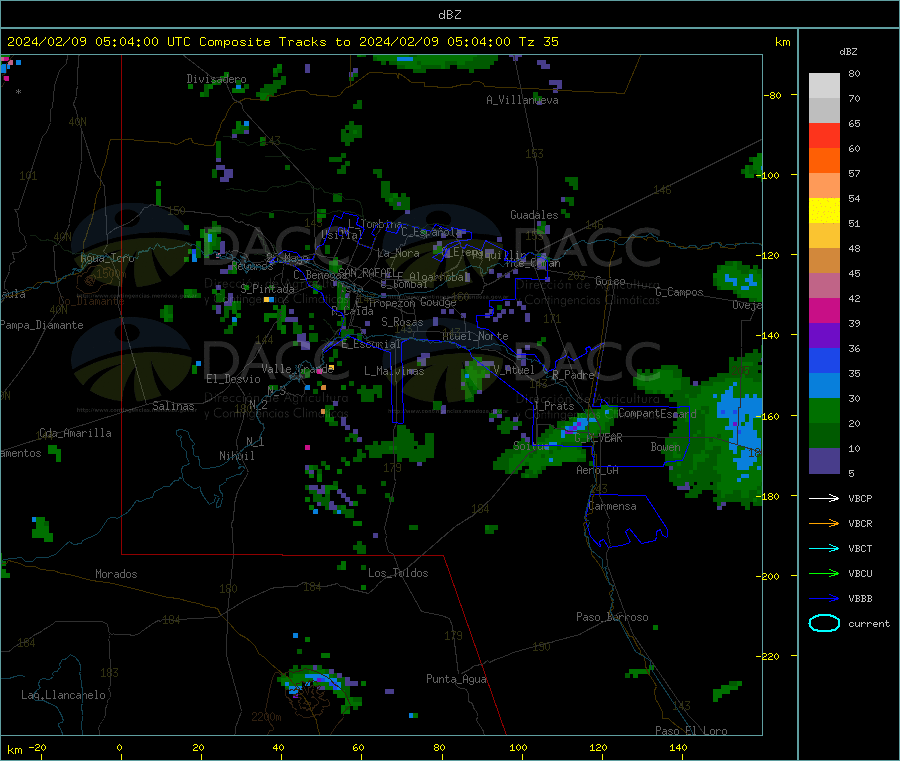
Task: Click the Morados map label
Action: (x=116, y=574)
